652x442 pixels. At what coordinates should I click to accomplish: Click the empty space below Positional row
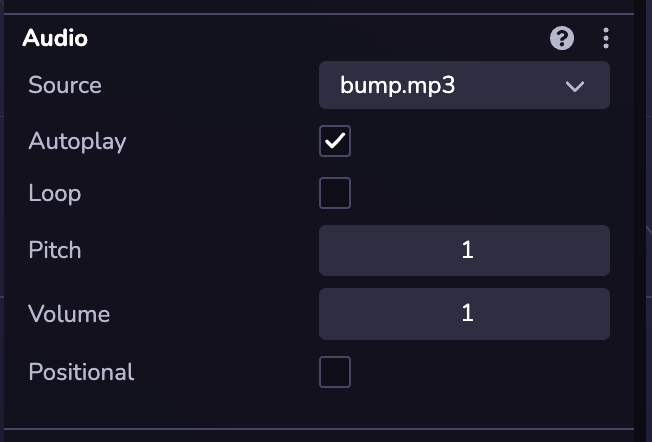(300, 408)
